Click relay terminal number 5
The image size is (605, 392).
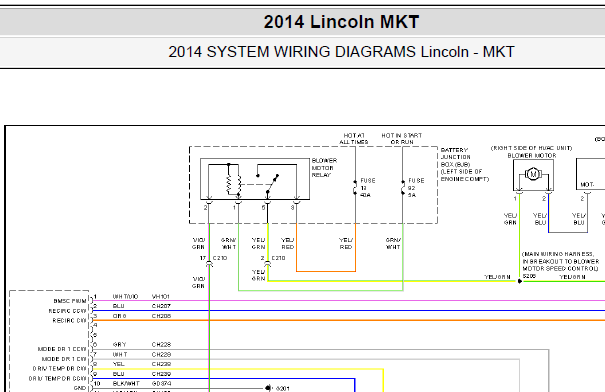(x=263, y=208)
